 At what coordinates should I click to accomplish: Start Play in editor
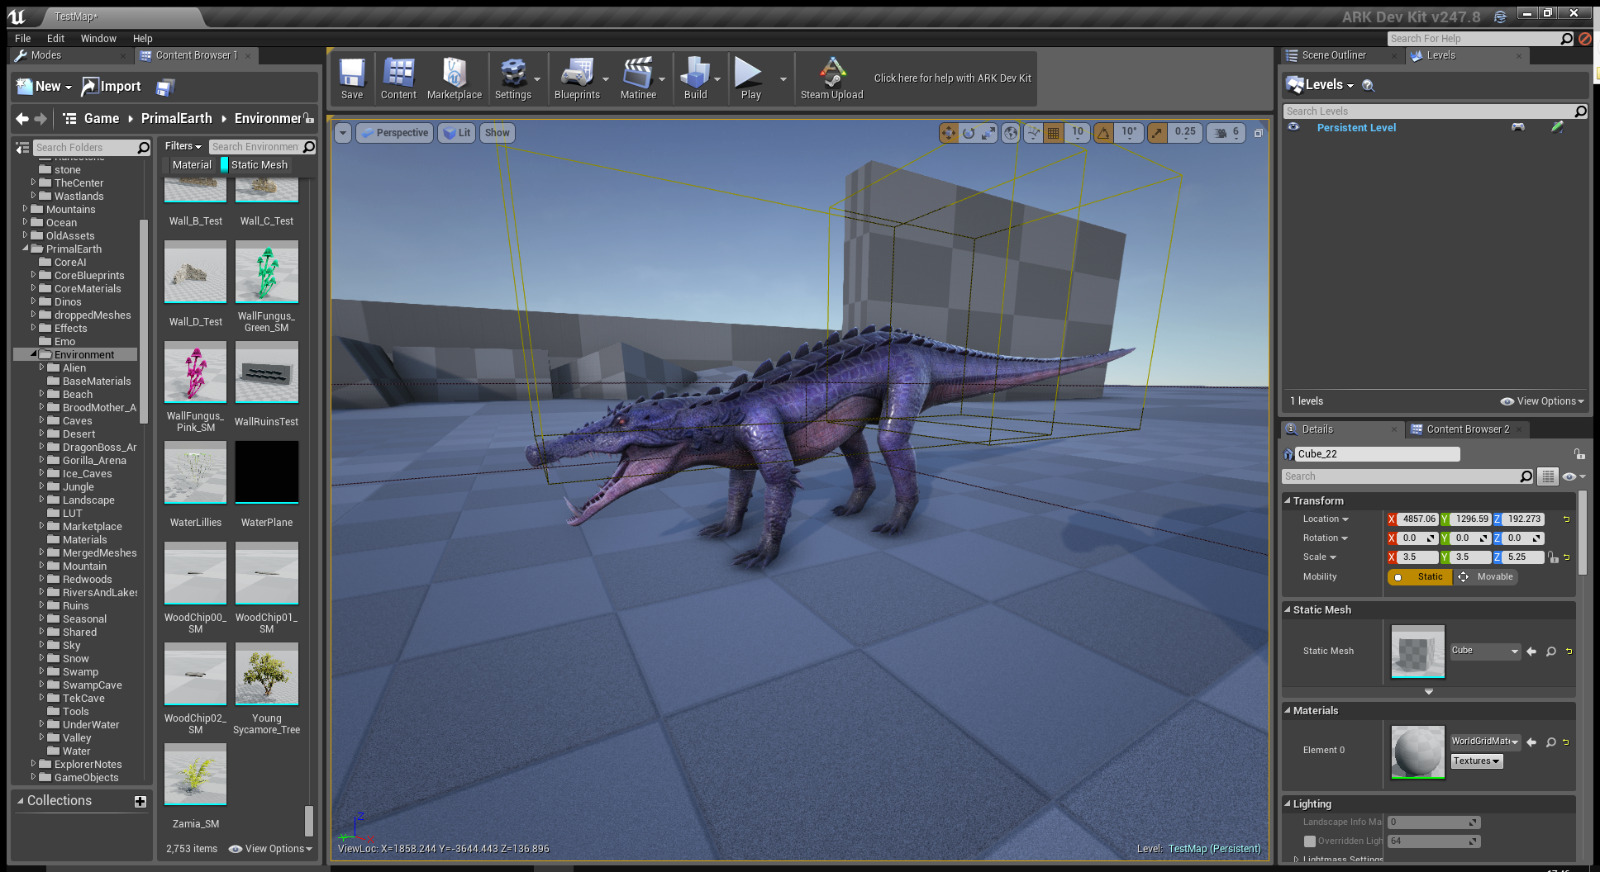coord(750,79)
